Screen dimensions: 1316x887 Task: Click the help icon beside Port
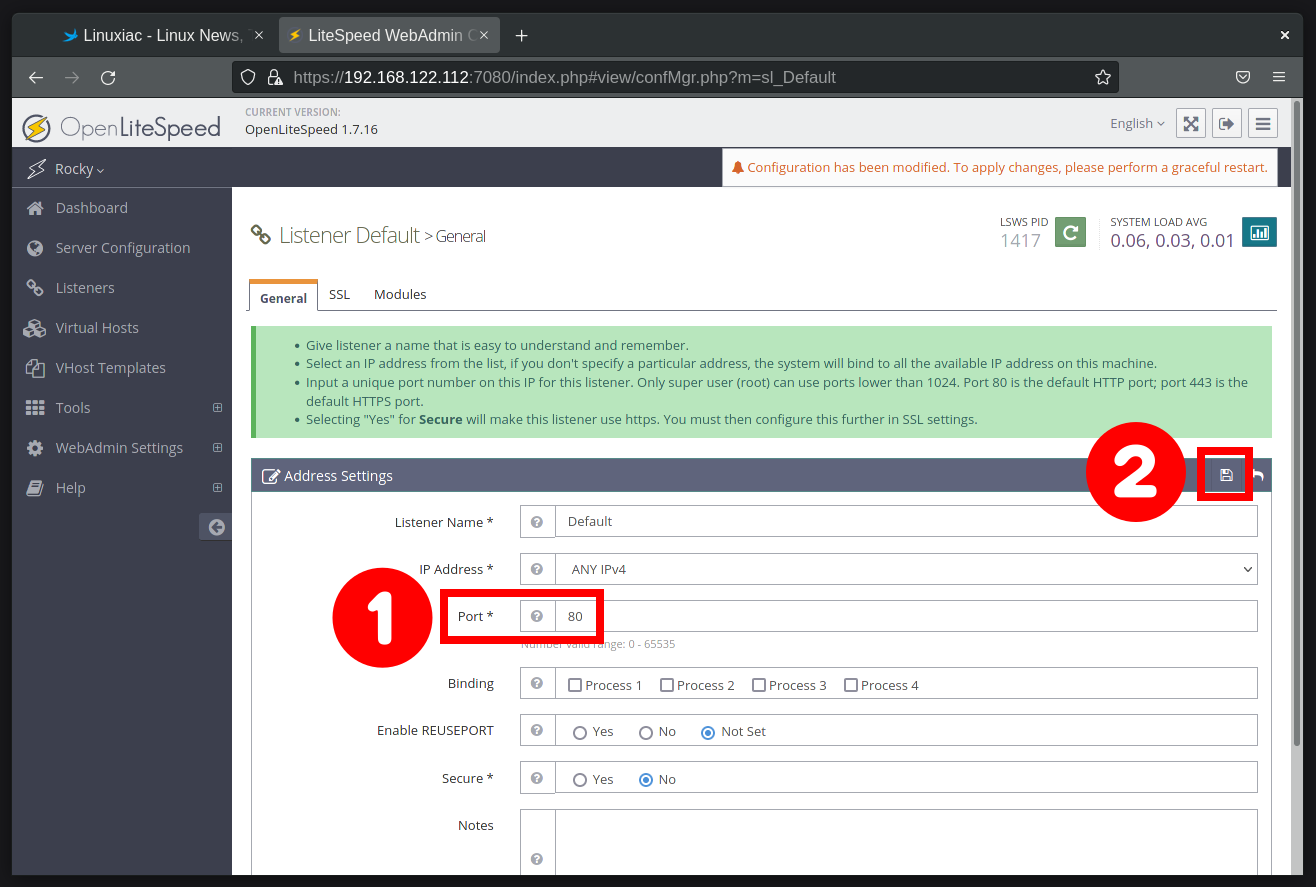[537, 616]
